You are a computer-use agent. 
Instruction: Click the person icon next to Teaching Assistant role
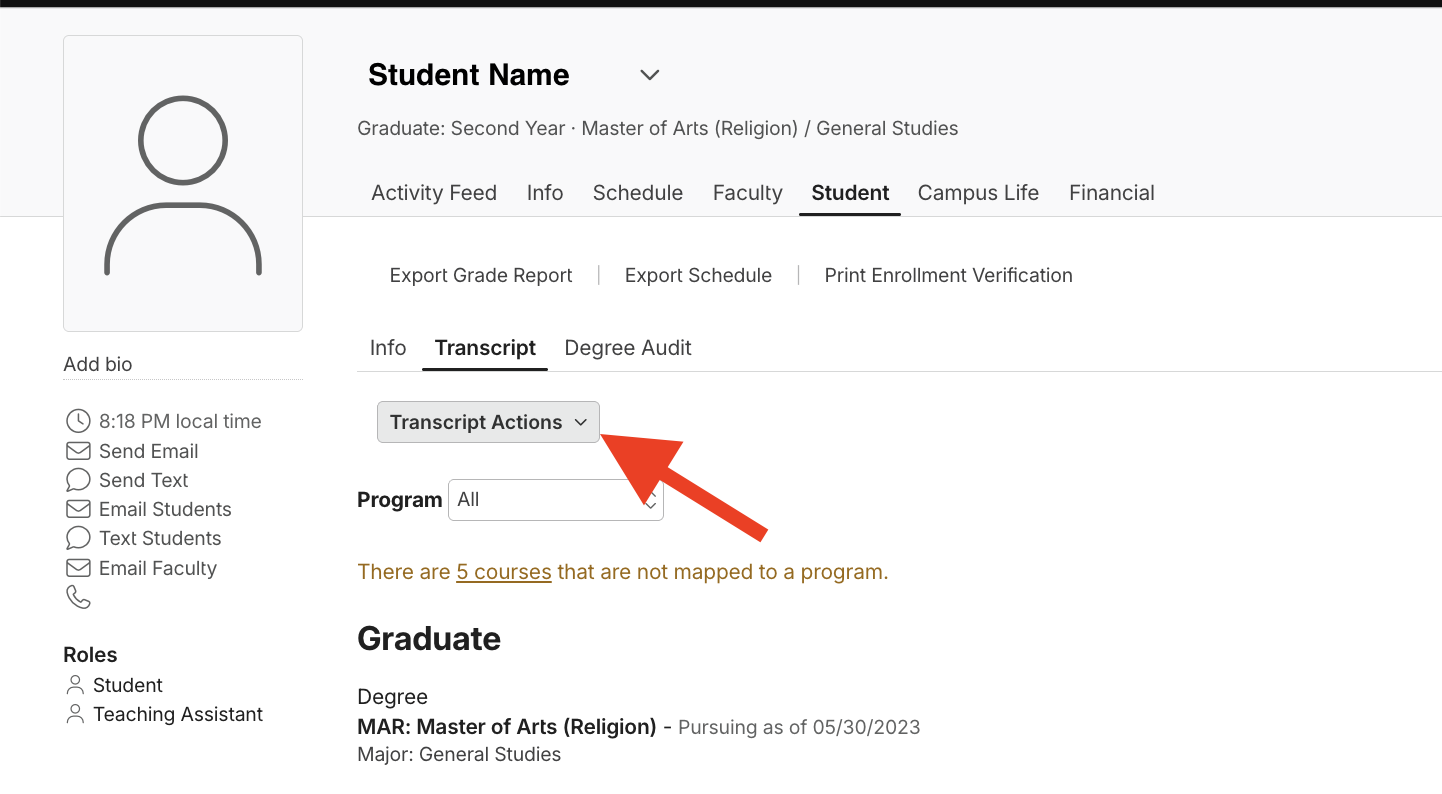point(75,714)
